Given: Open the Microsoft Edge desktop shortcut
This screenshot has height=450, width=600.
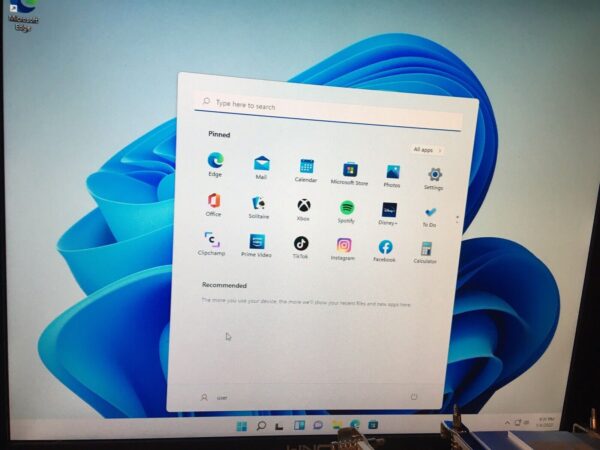Looking at the screenshot, I should pos(23,15).
